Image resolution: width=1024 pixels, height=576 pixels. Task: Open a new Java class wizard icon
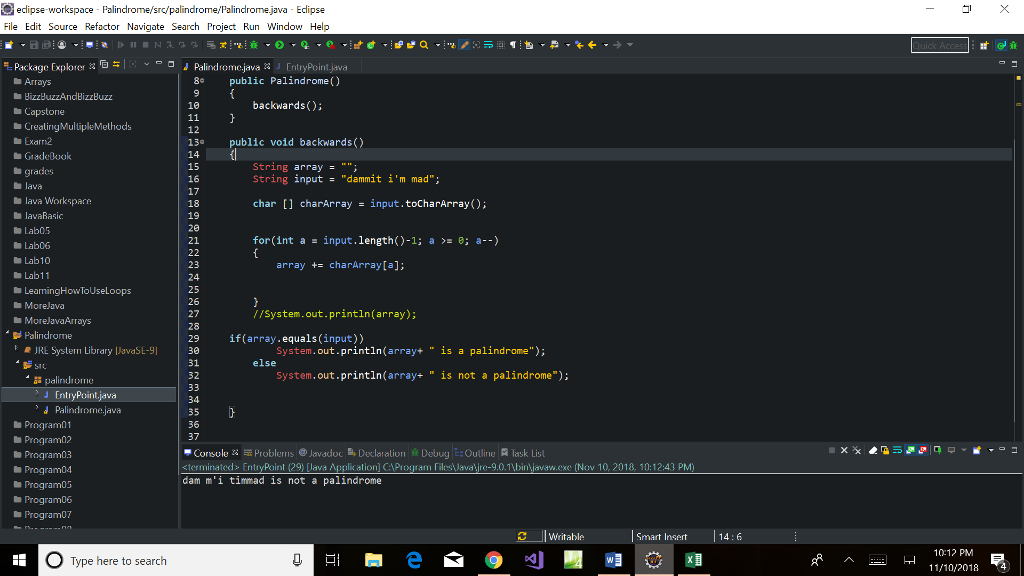coord(370,45)
